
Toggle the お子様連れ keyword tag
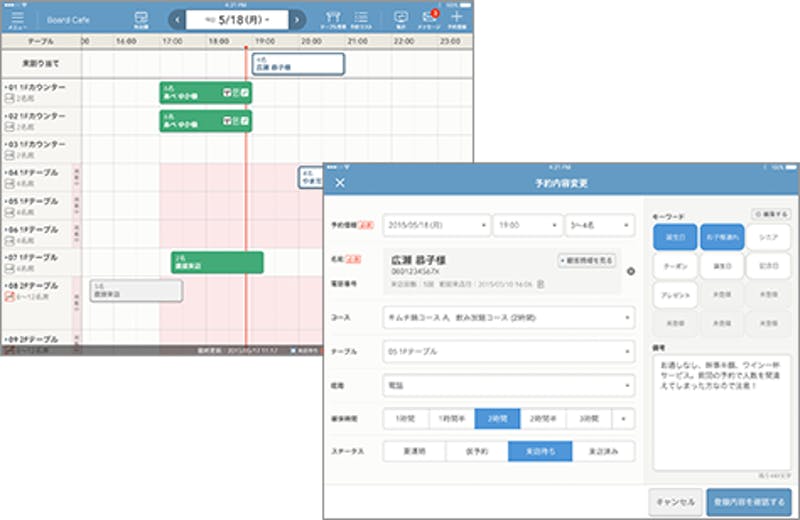722,236
